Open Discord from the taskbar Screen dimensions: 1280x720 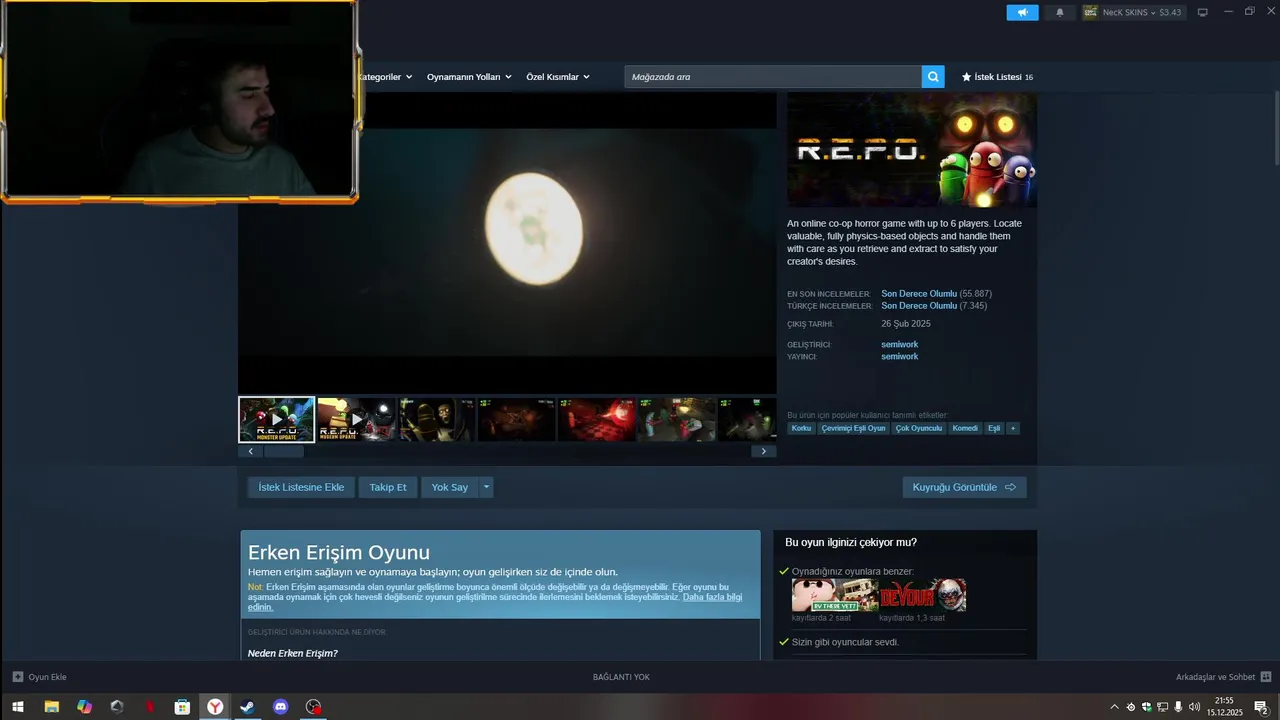[x=281, y=707]
